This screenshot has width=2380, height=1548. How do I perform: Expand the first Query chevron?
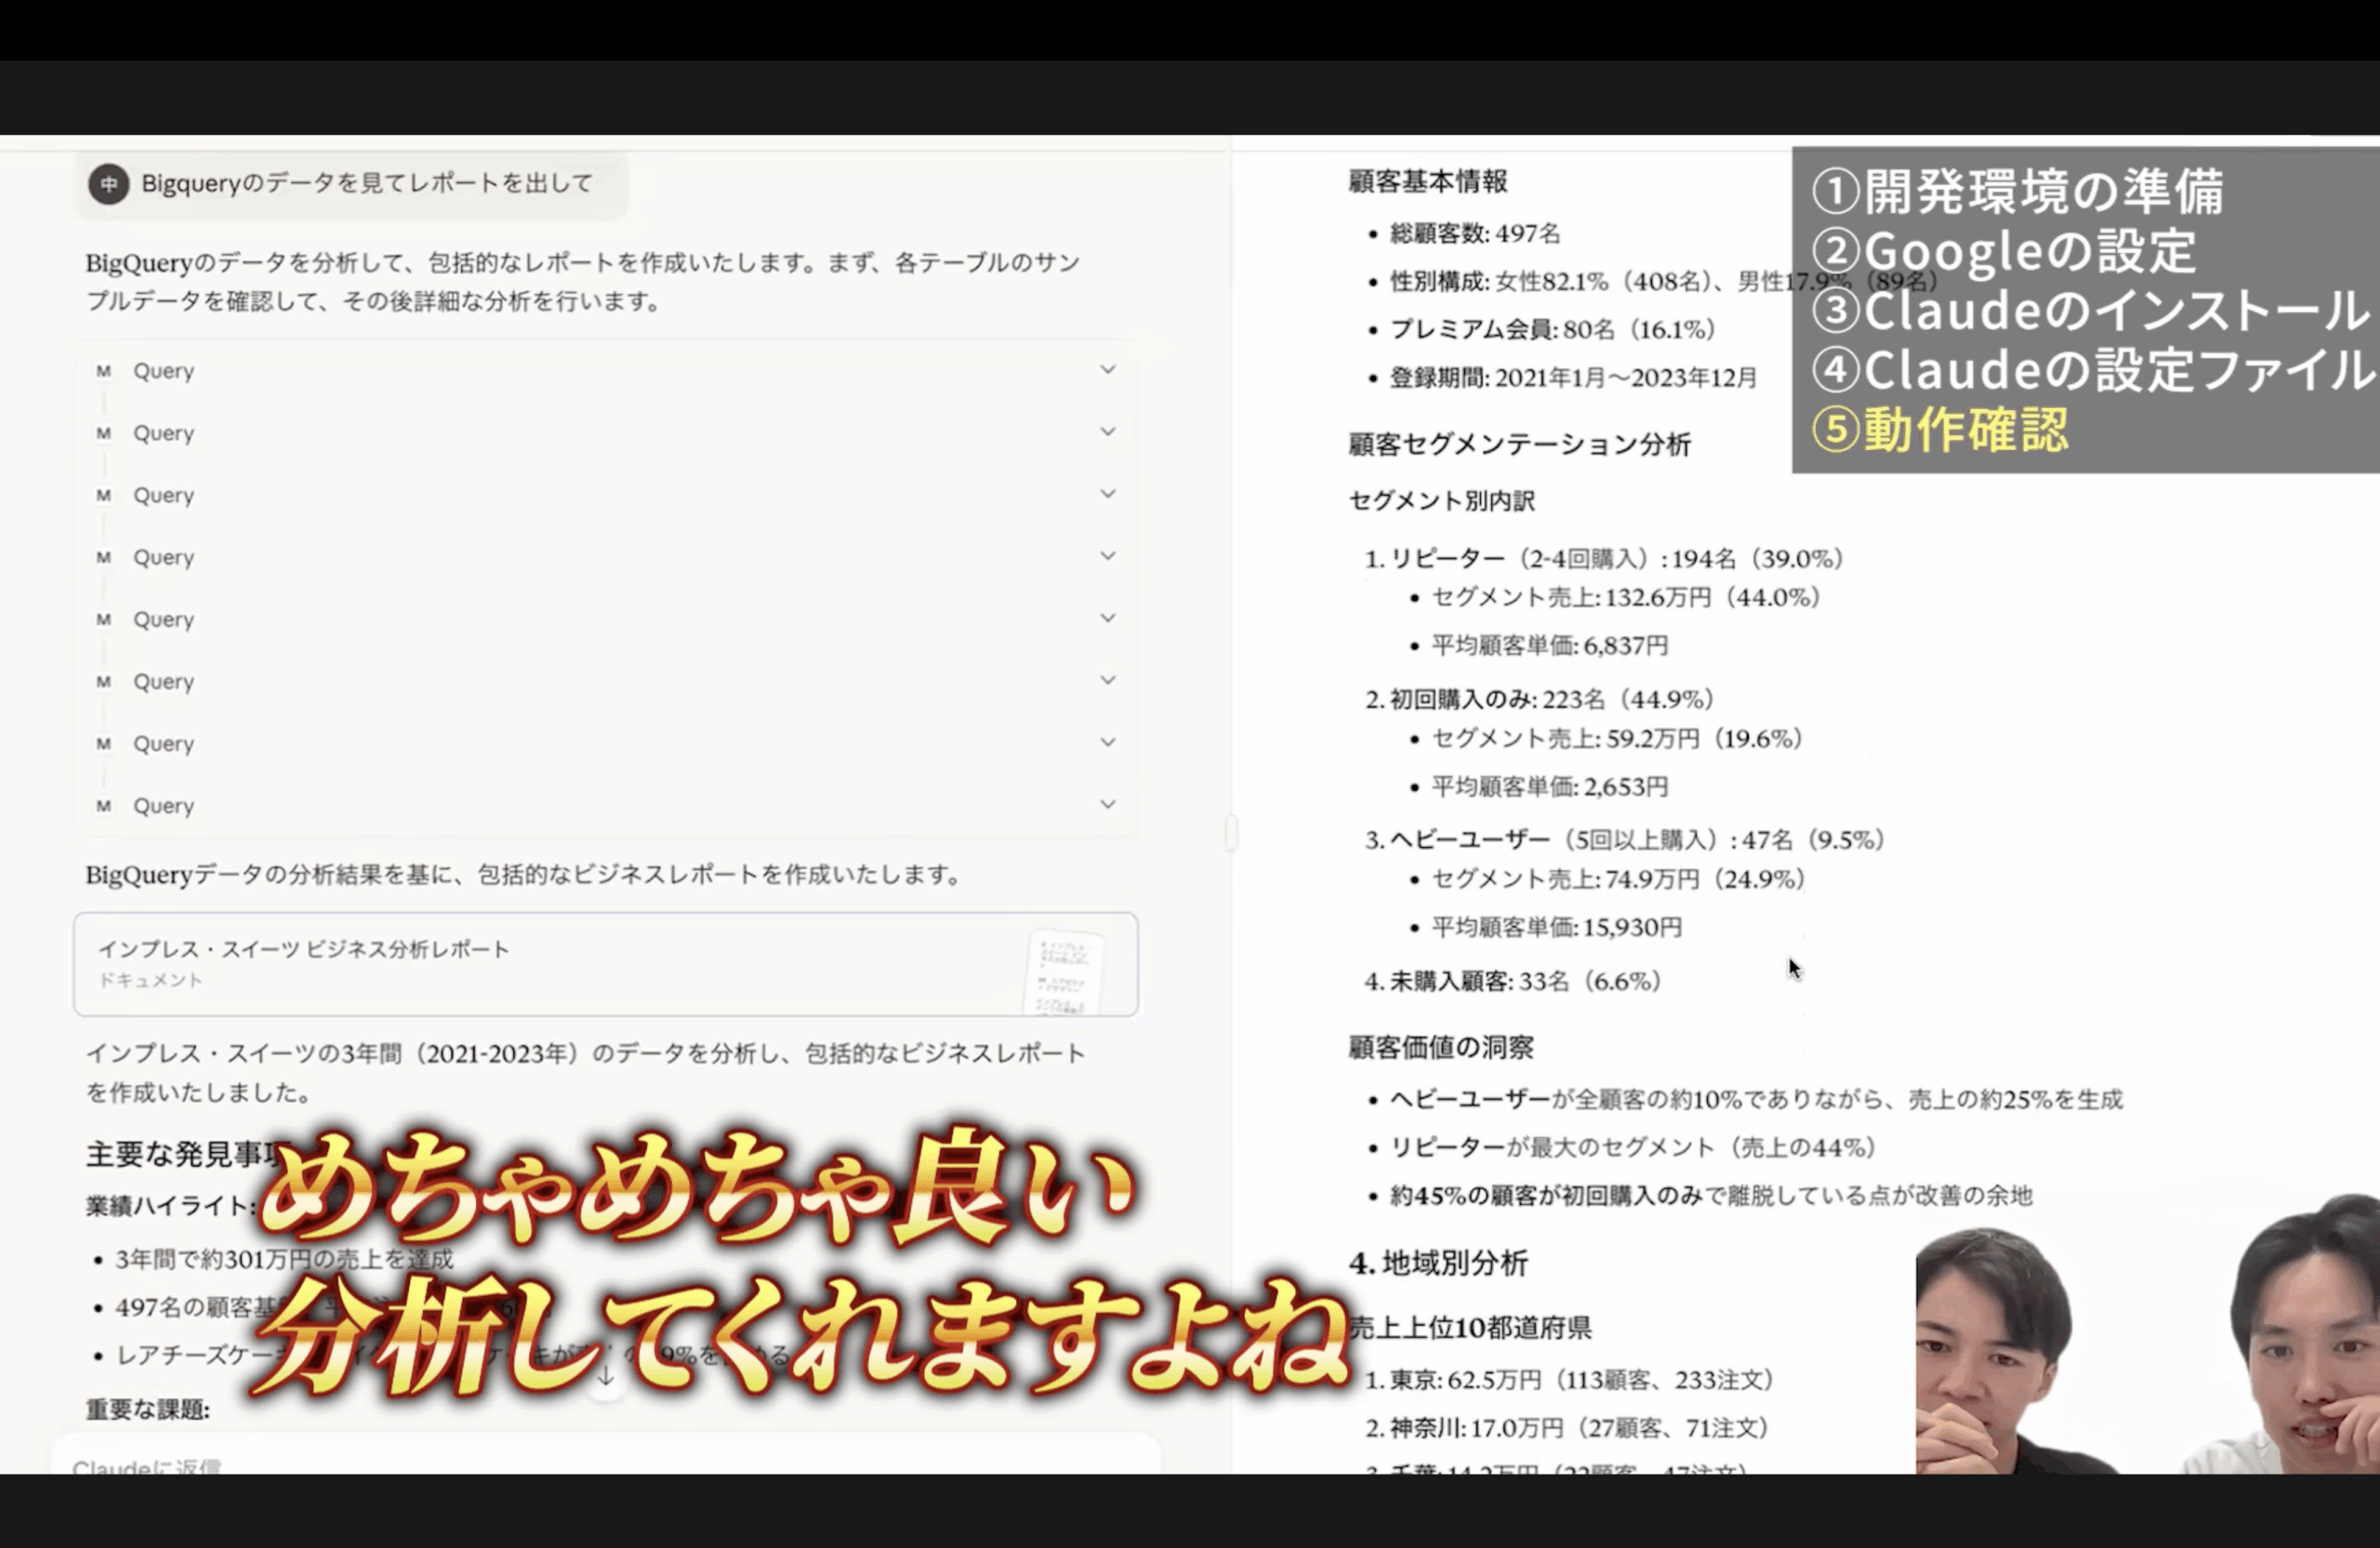[x=1107, y=369]
